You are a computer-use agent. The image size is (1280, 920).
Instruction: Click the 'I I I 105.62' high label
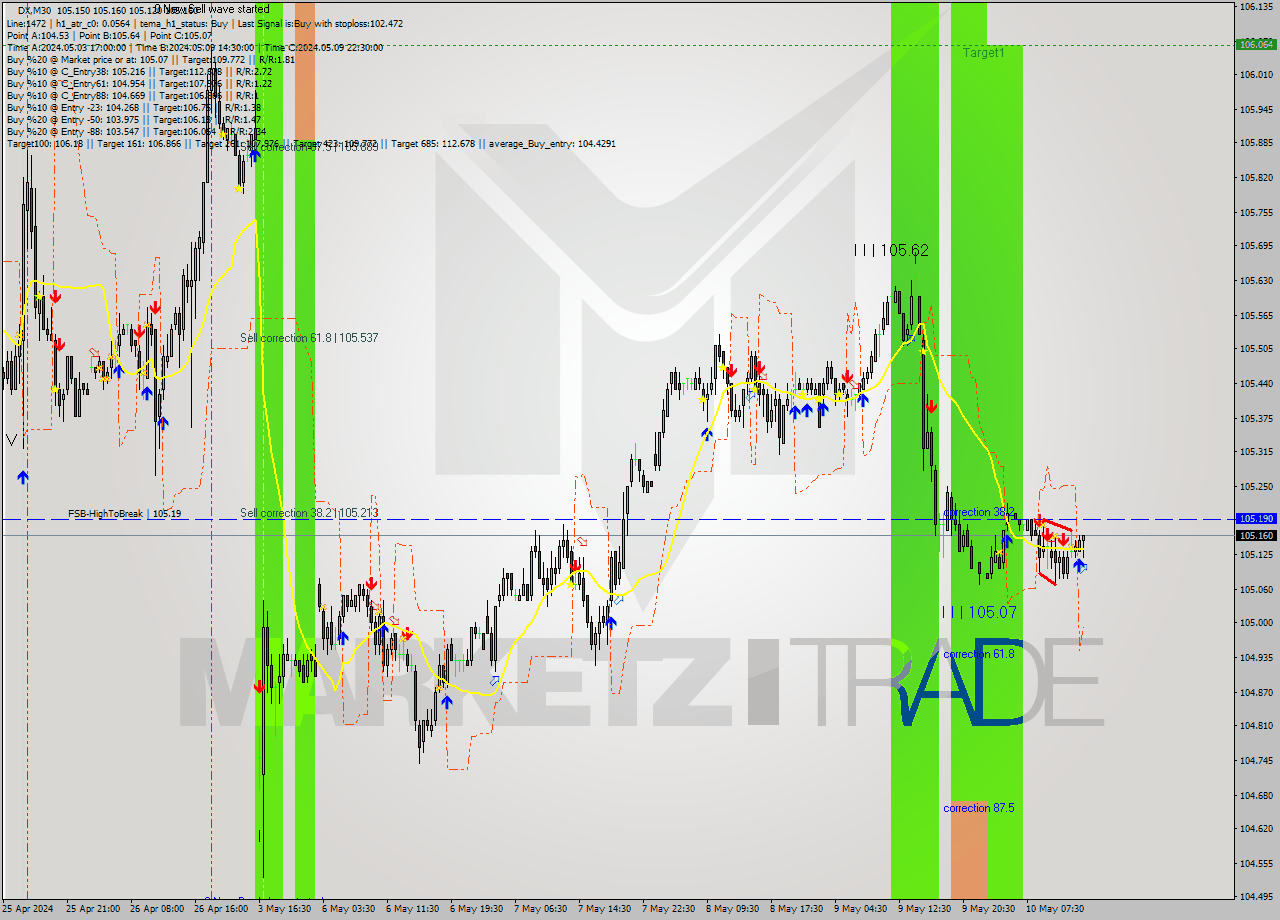(x=891, y=250)
